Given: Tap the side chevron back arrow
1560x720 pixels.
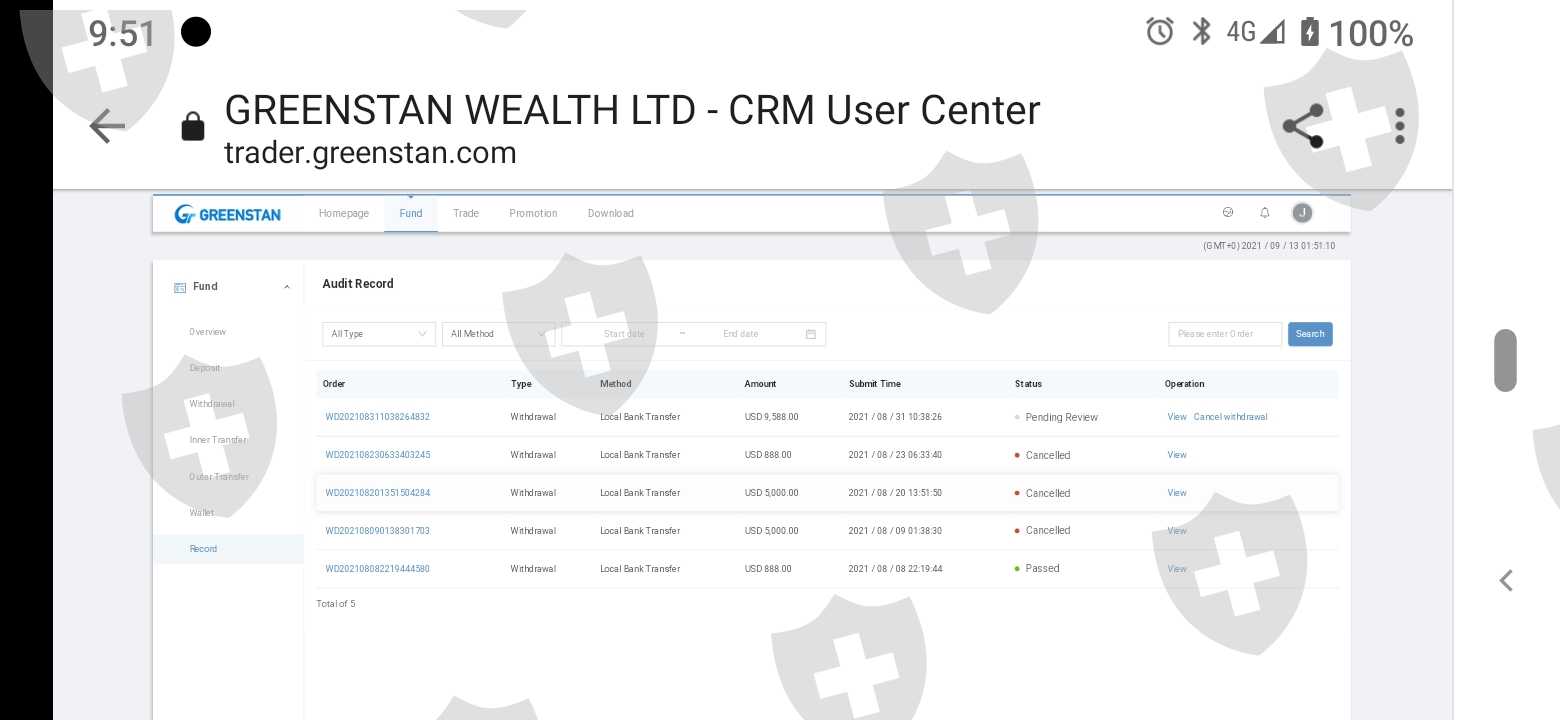Looking at the screenshot, I should tap(1506, 580).
